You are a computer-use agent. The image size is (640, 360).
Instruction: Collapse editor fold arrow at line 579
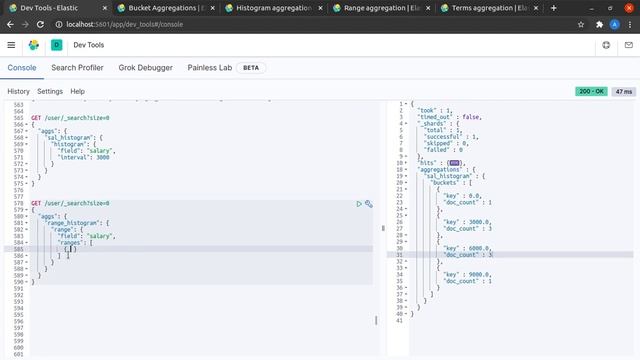tap(27, 210)
